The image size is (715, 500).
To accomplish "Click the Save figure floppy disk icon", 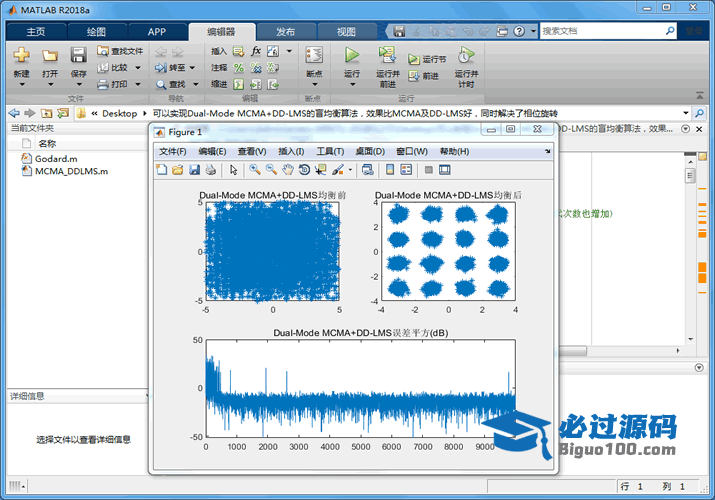I will [x=194, y=170].
